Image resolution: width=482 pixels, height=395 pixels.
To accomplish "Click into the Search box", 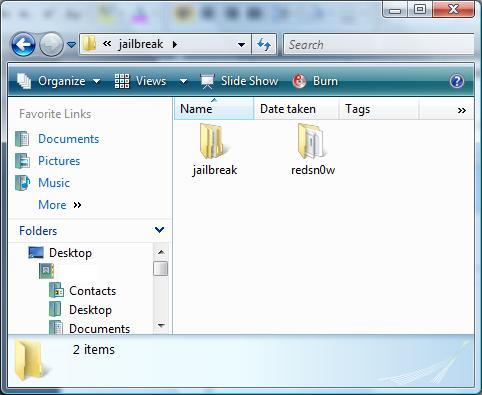I will point(378,44).
